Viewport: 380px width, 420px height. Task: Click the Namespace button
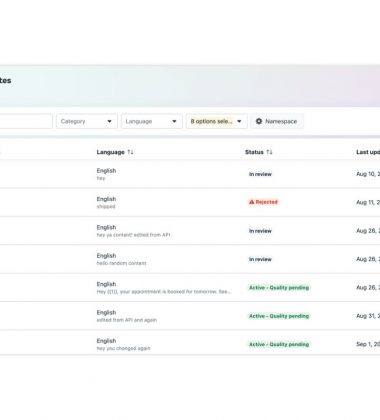[277, 121]
